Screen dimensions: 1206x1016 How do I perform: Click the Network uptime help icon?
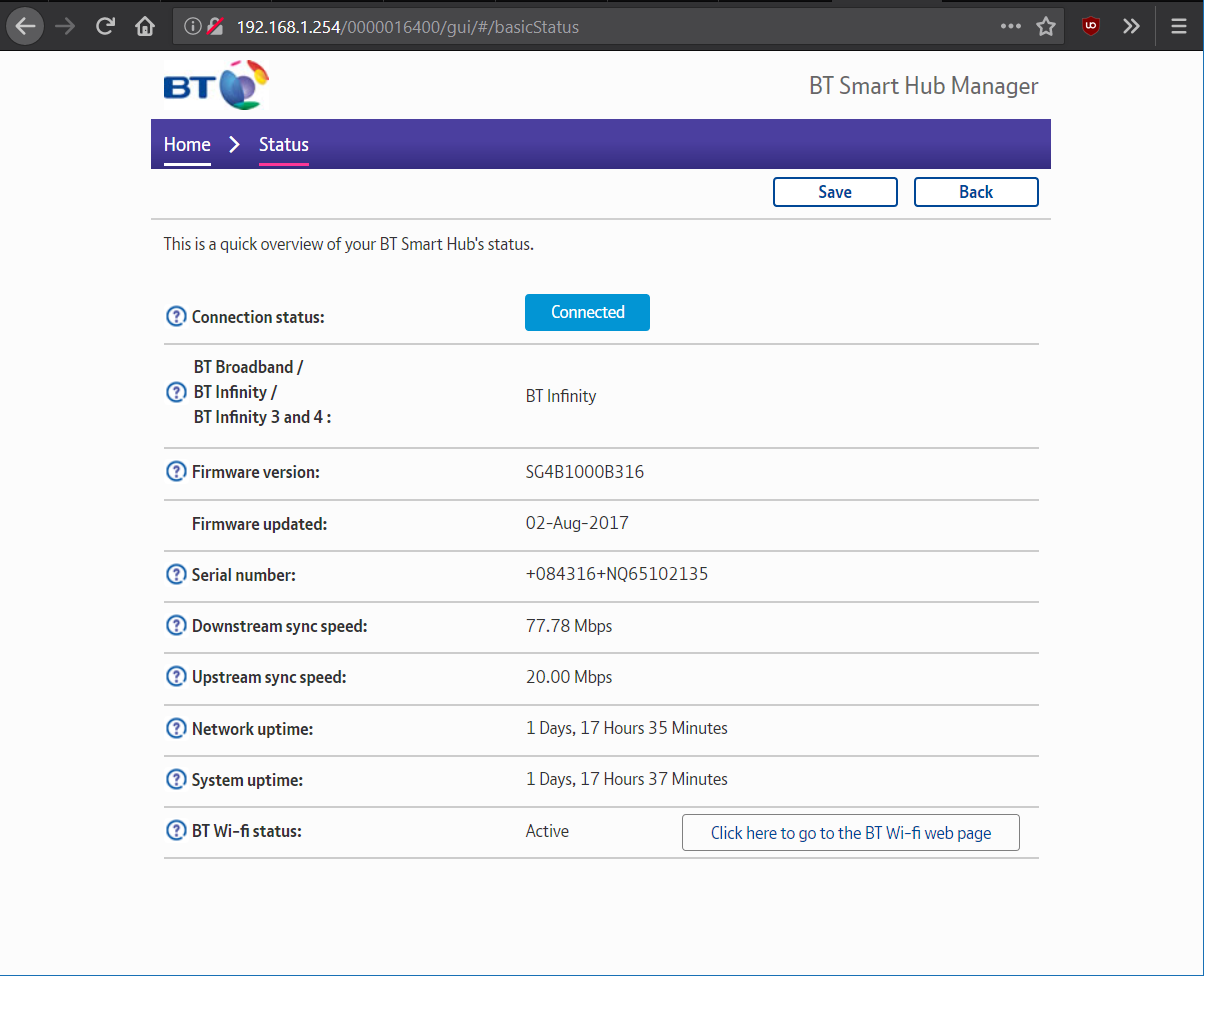(x=176, y=729)
